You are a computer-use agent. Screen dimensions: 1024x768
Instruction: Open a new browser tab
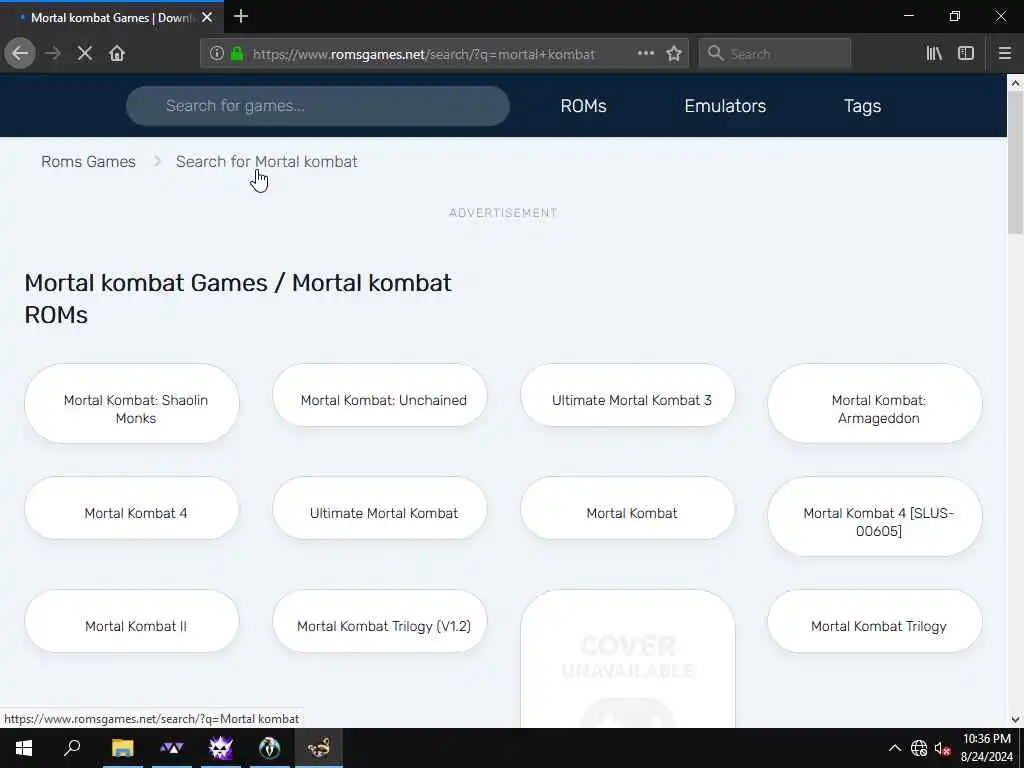(241, 16)
